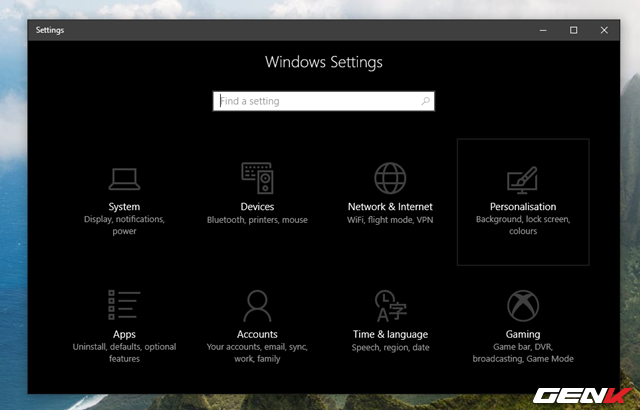Image resolution: width=640 pixels, height=410 pixels.
Task: Open the Time & language clock icon
Action: coord(391,306)
